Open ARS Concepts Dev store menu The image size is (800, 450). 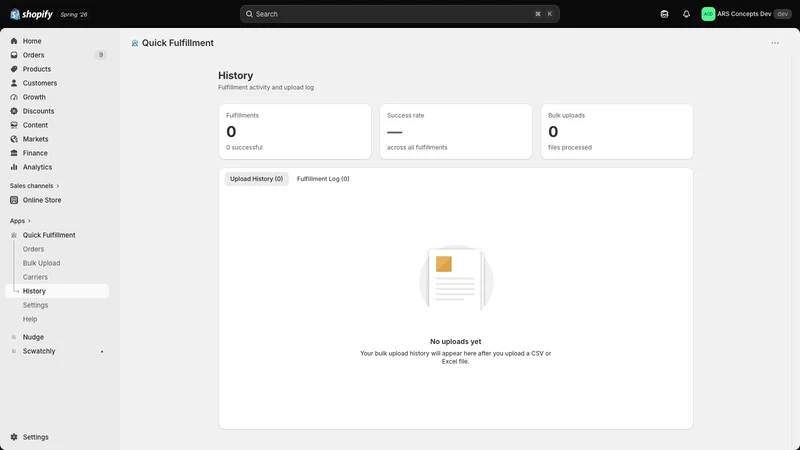(x=746, y=14)
